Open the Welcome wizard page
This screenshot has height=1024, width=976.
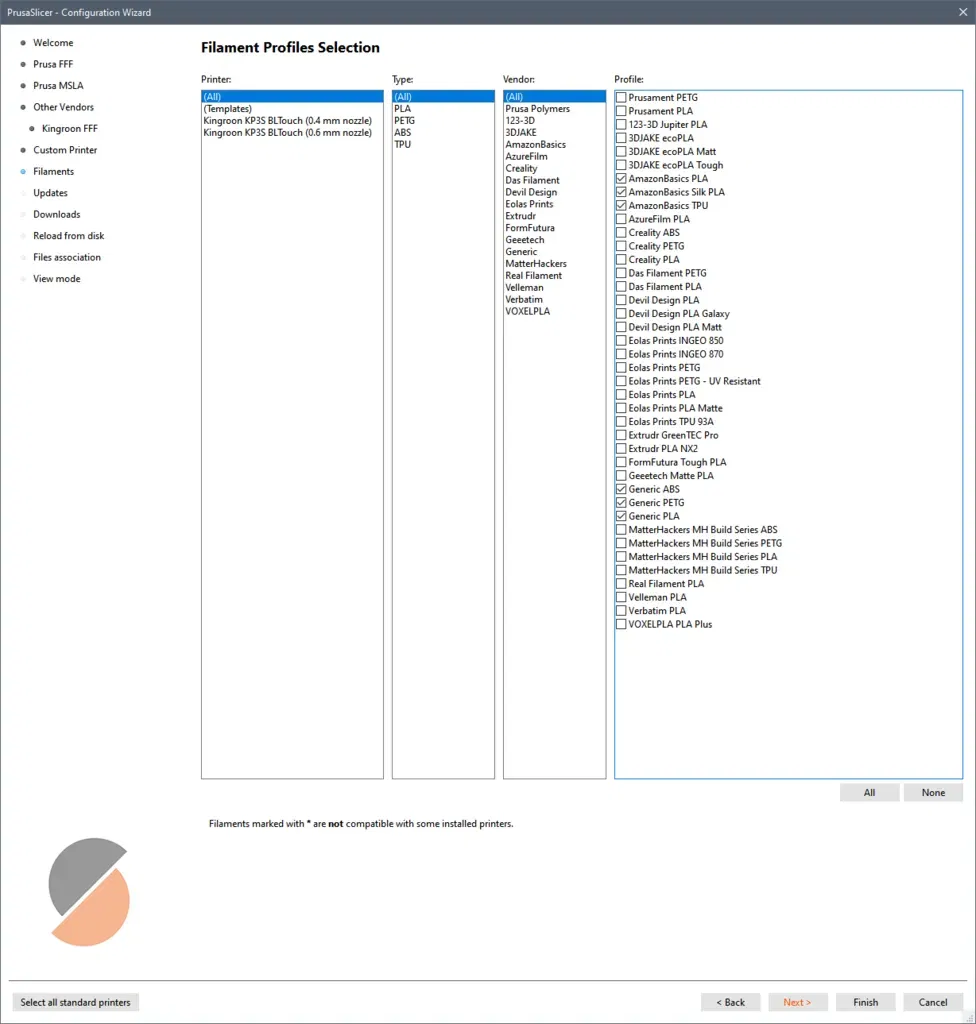(53, 42)
